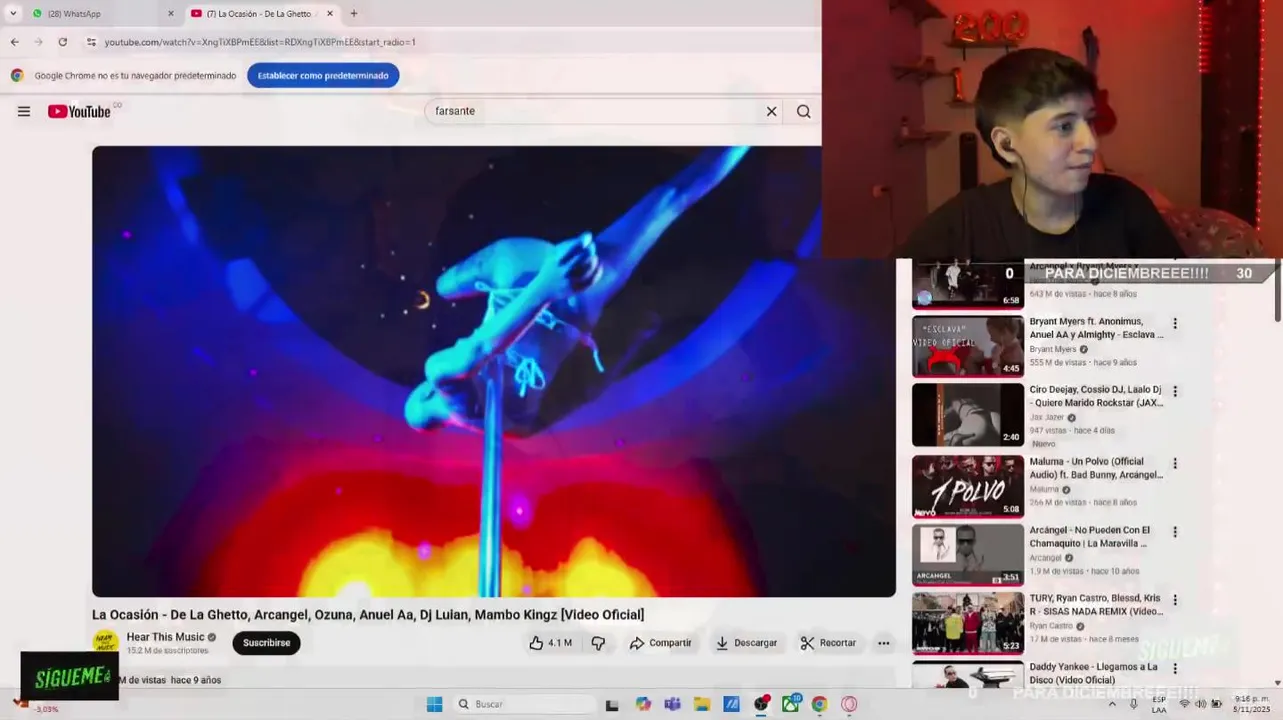
Task: Open Windows Start menu
Action: tap(434, 704)
